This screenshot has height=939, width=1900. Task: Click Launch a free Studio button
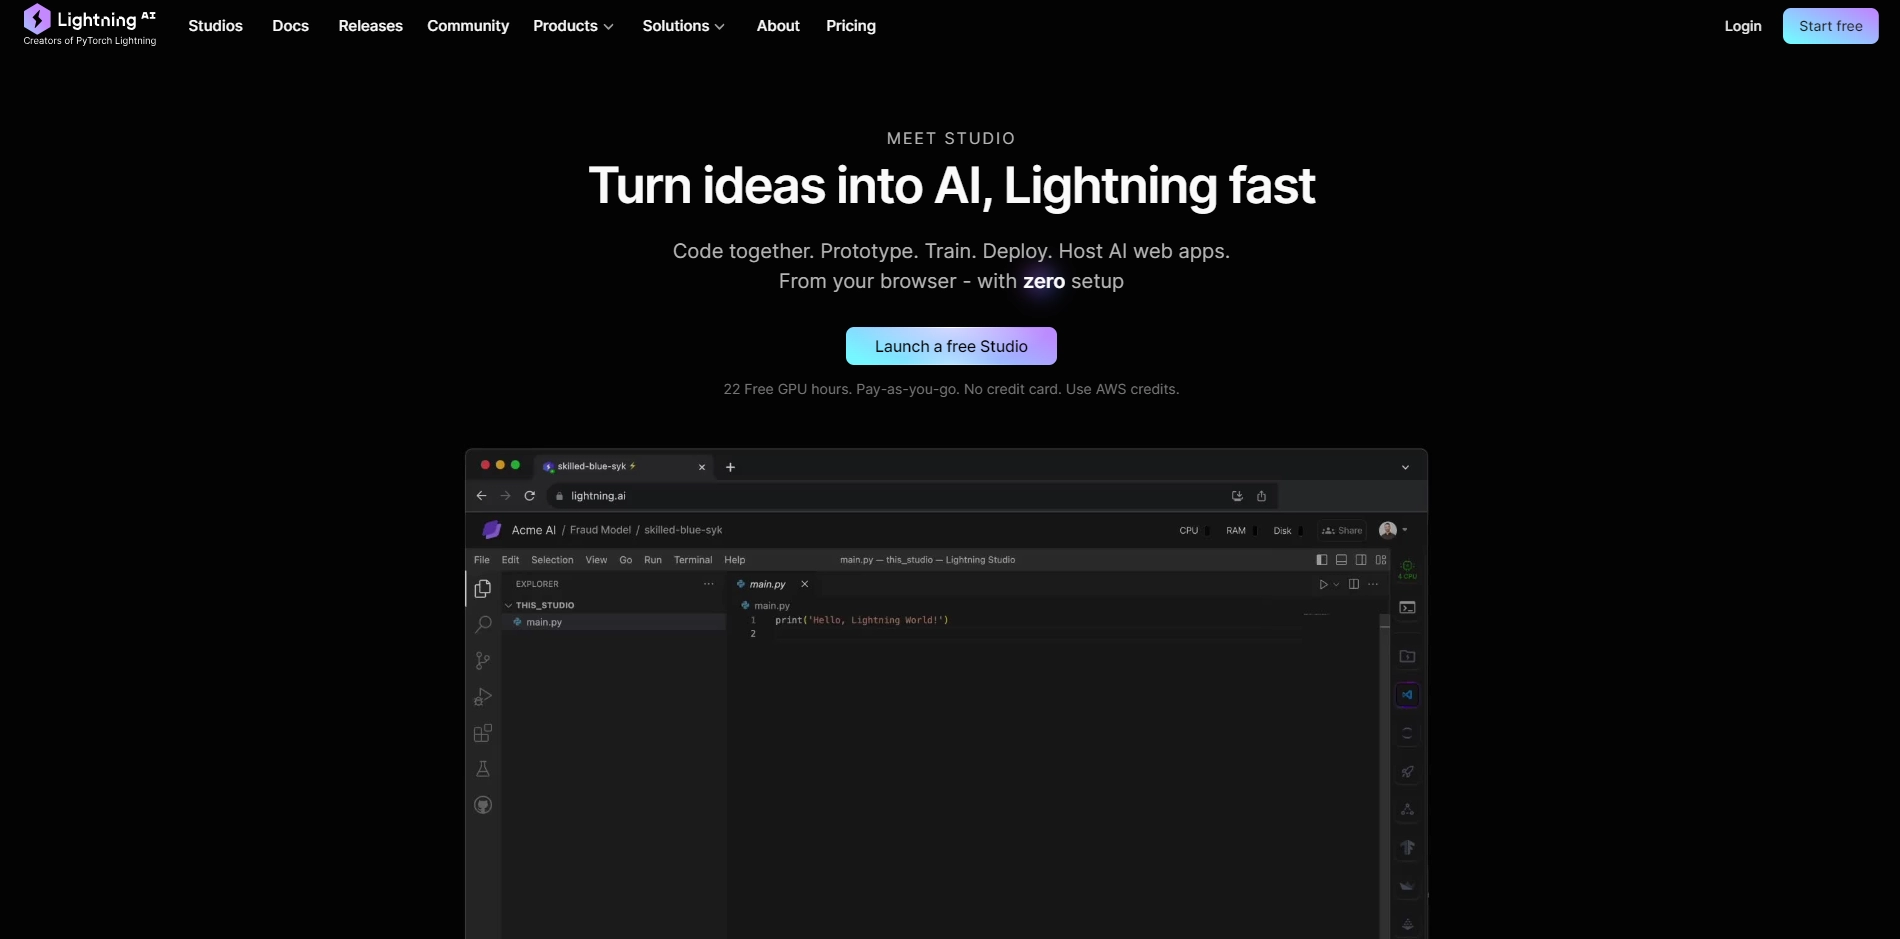point(951,346)
